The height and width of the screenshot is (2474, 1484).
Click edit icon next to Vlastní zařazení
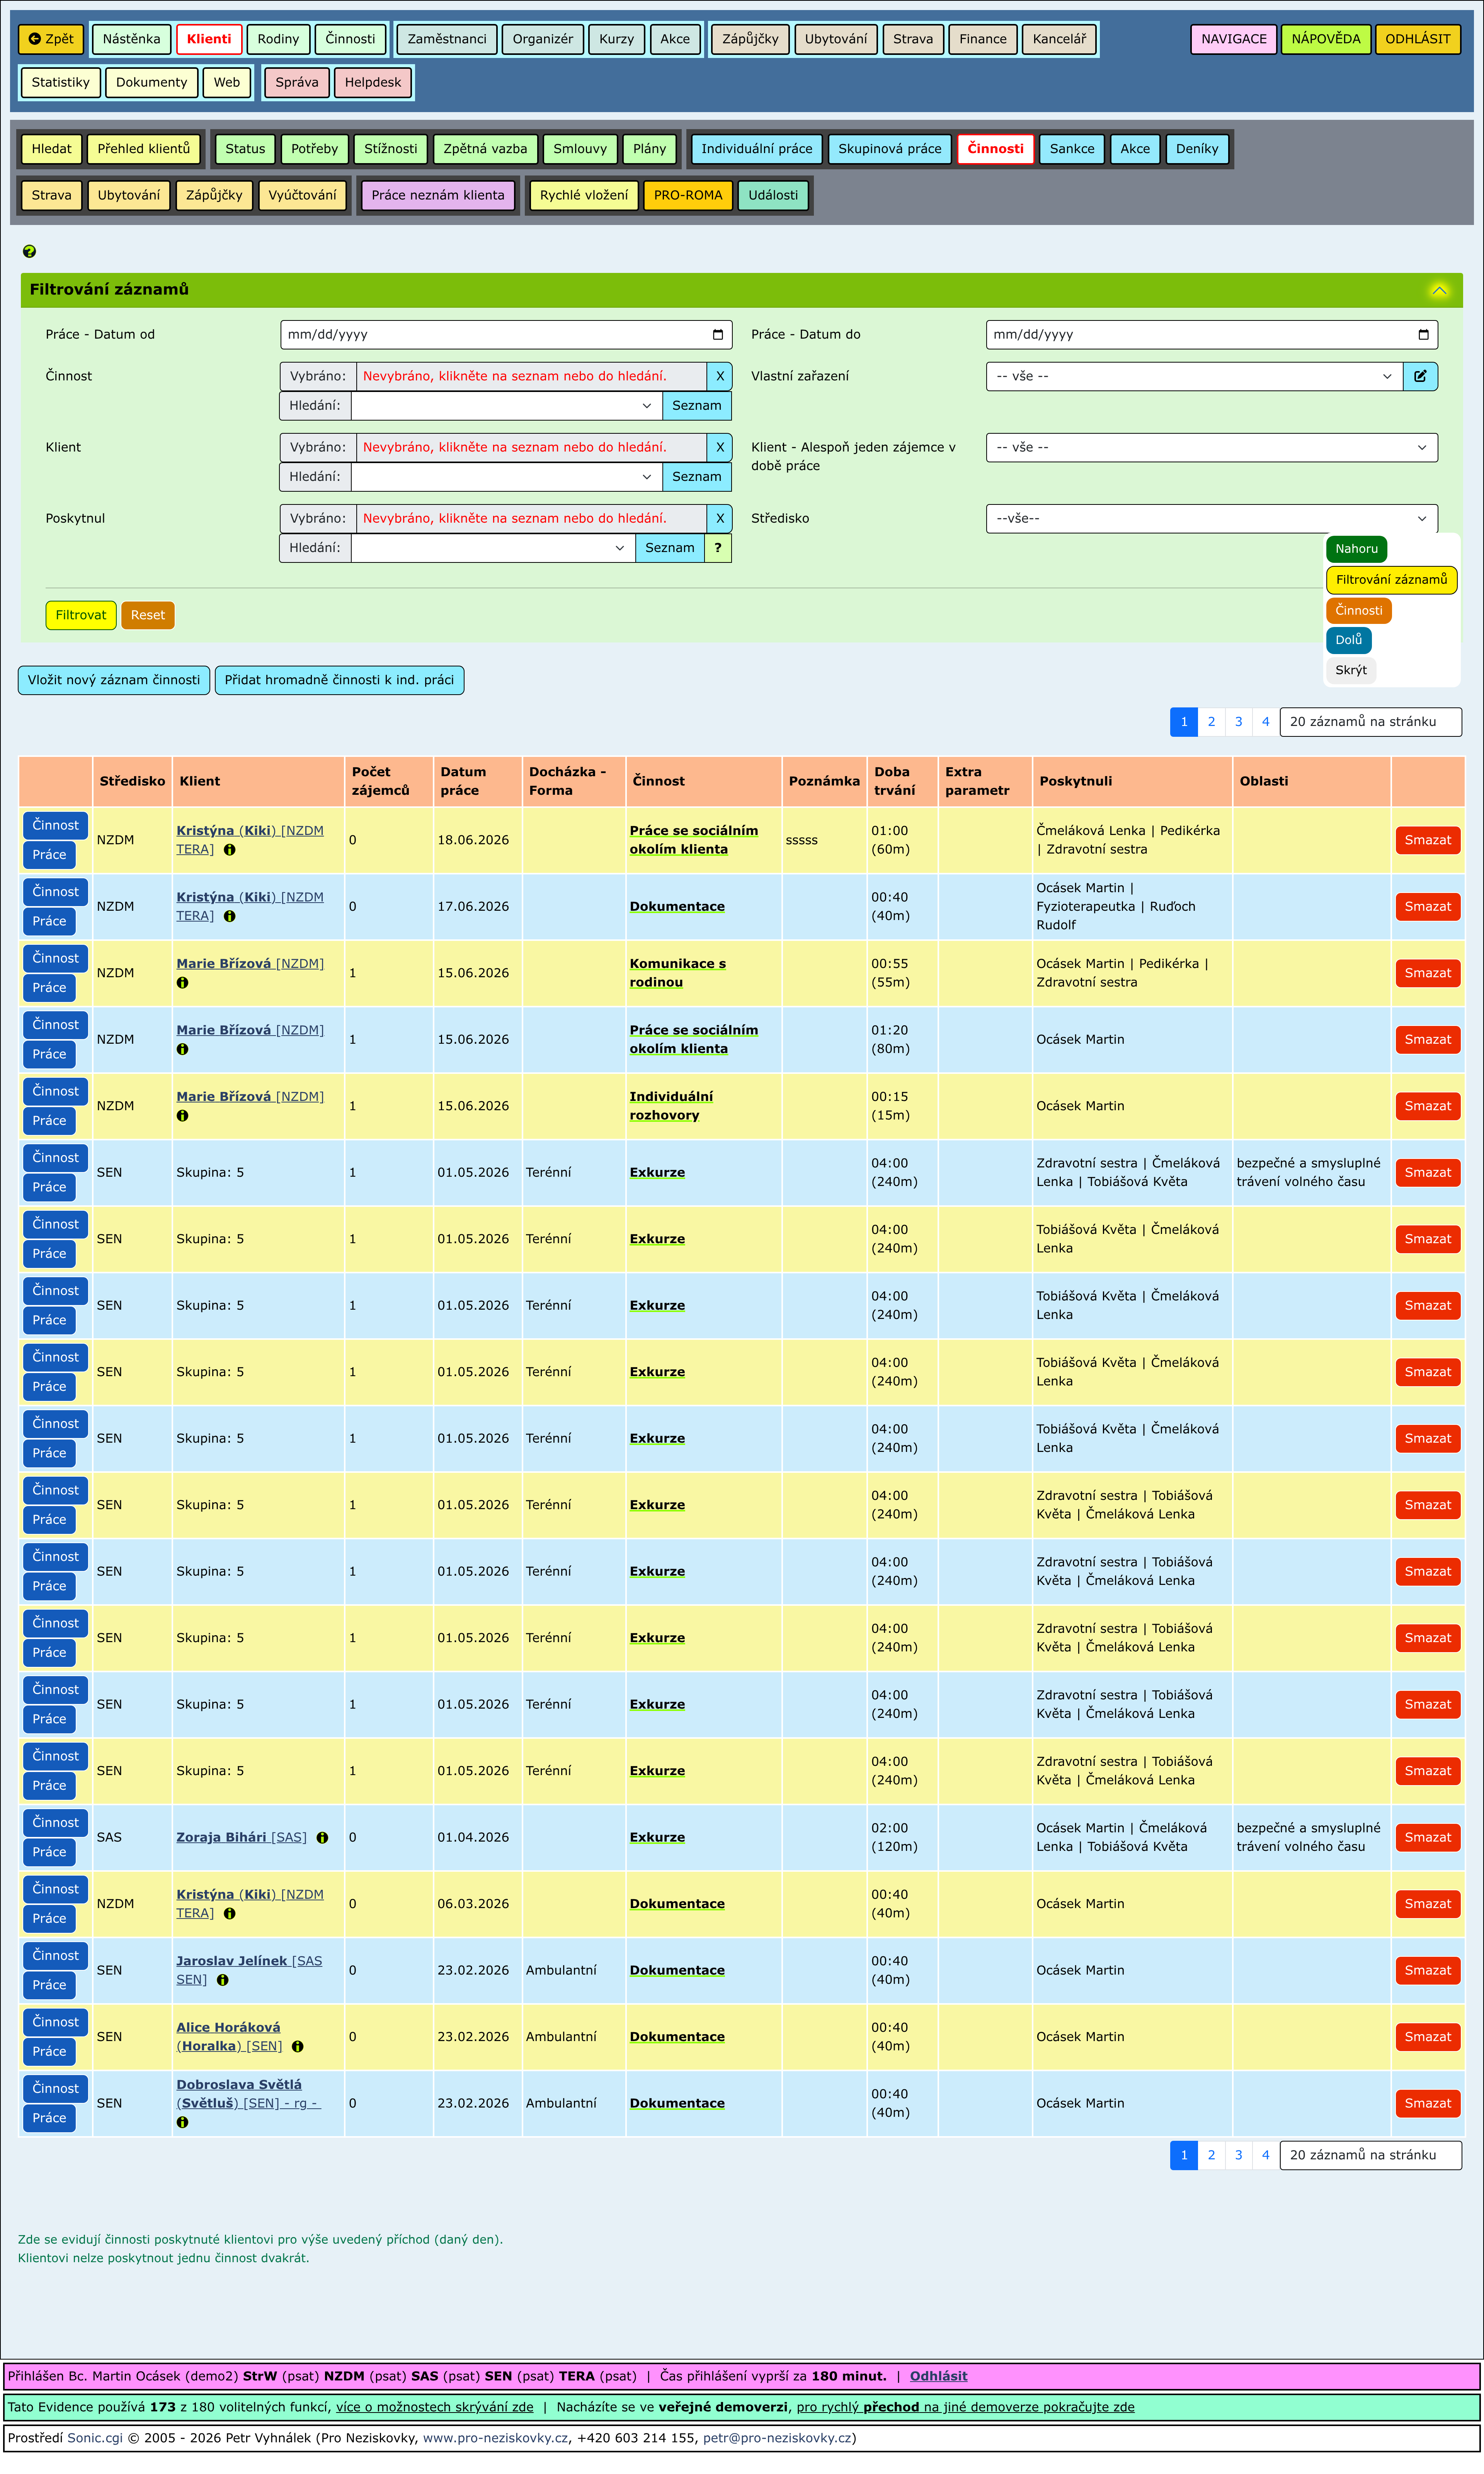point(1419,376)
